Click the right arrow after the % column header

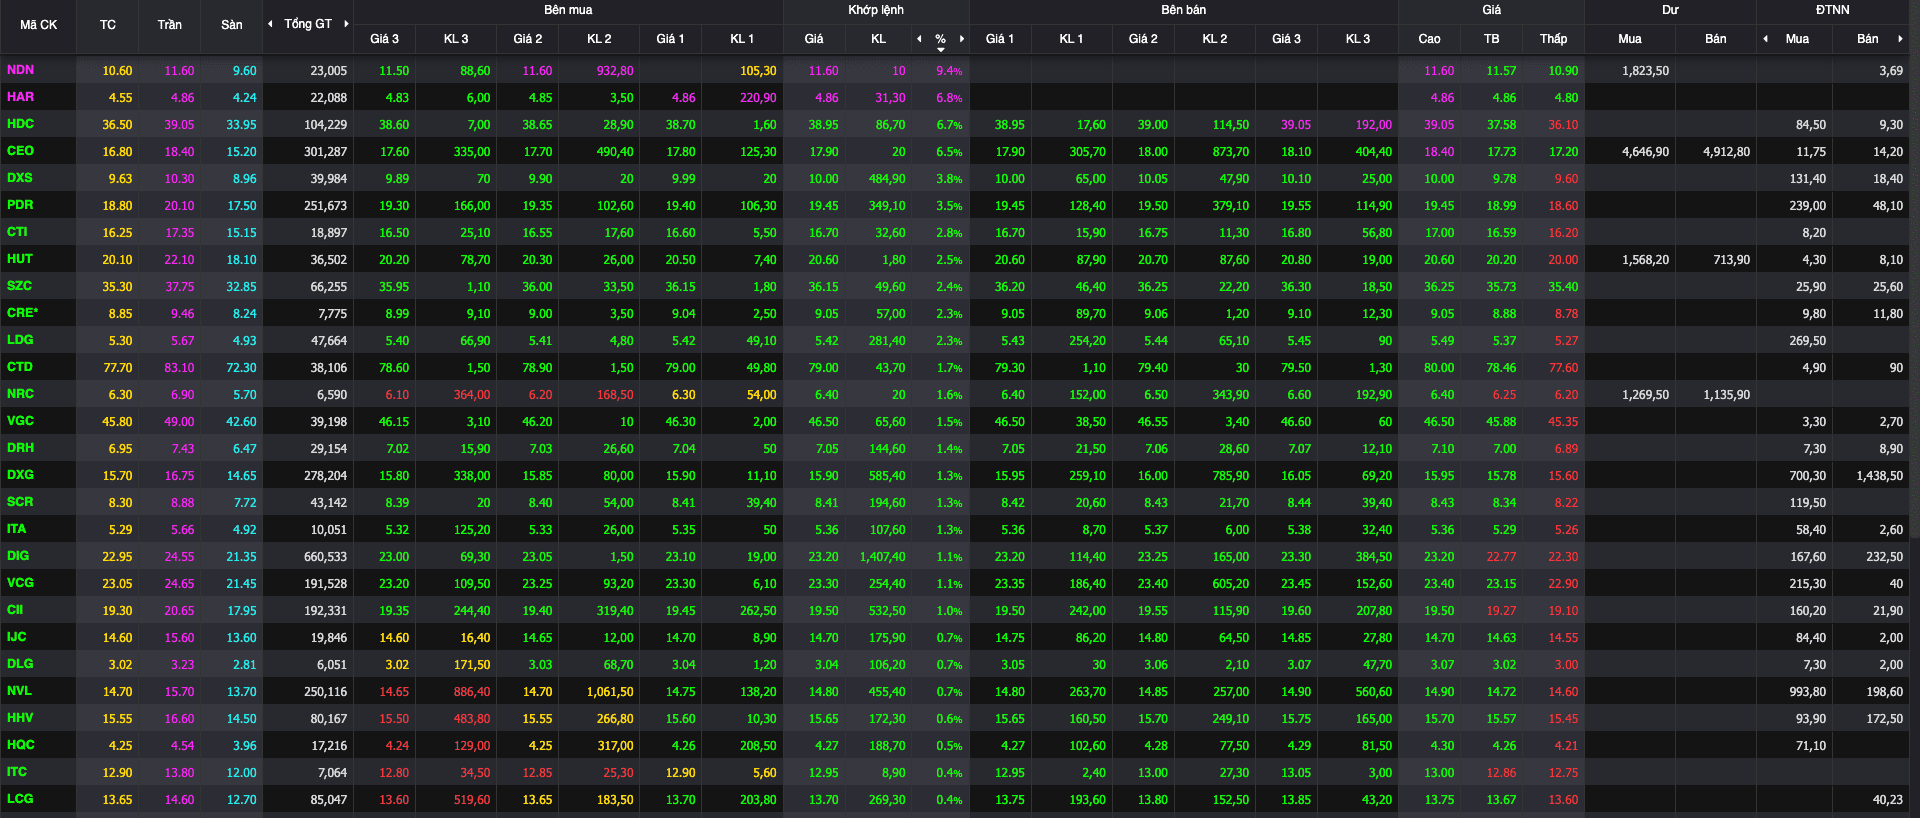click(x=962, y=39)
